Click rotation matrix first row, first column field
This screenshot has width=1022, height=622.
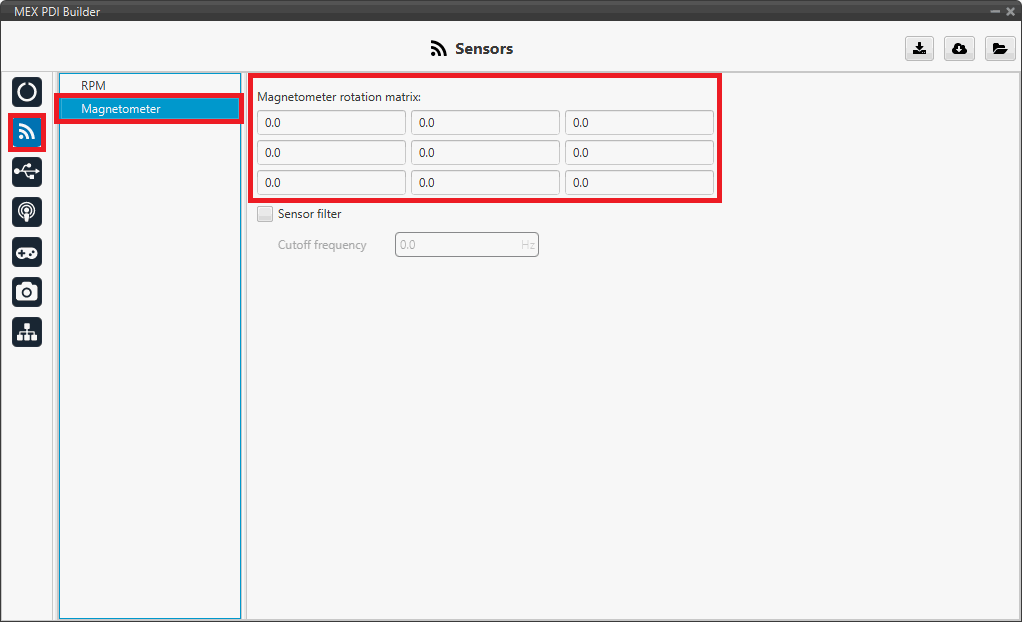click(331, 123)
